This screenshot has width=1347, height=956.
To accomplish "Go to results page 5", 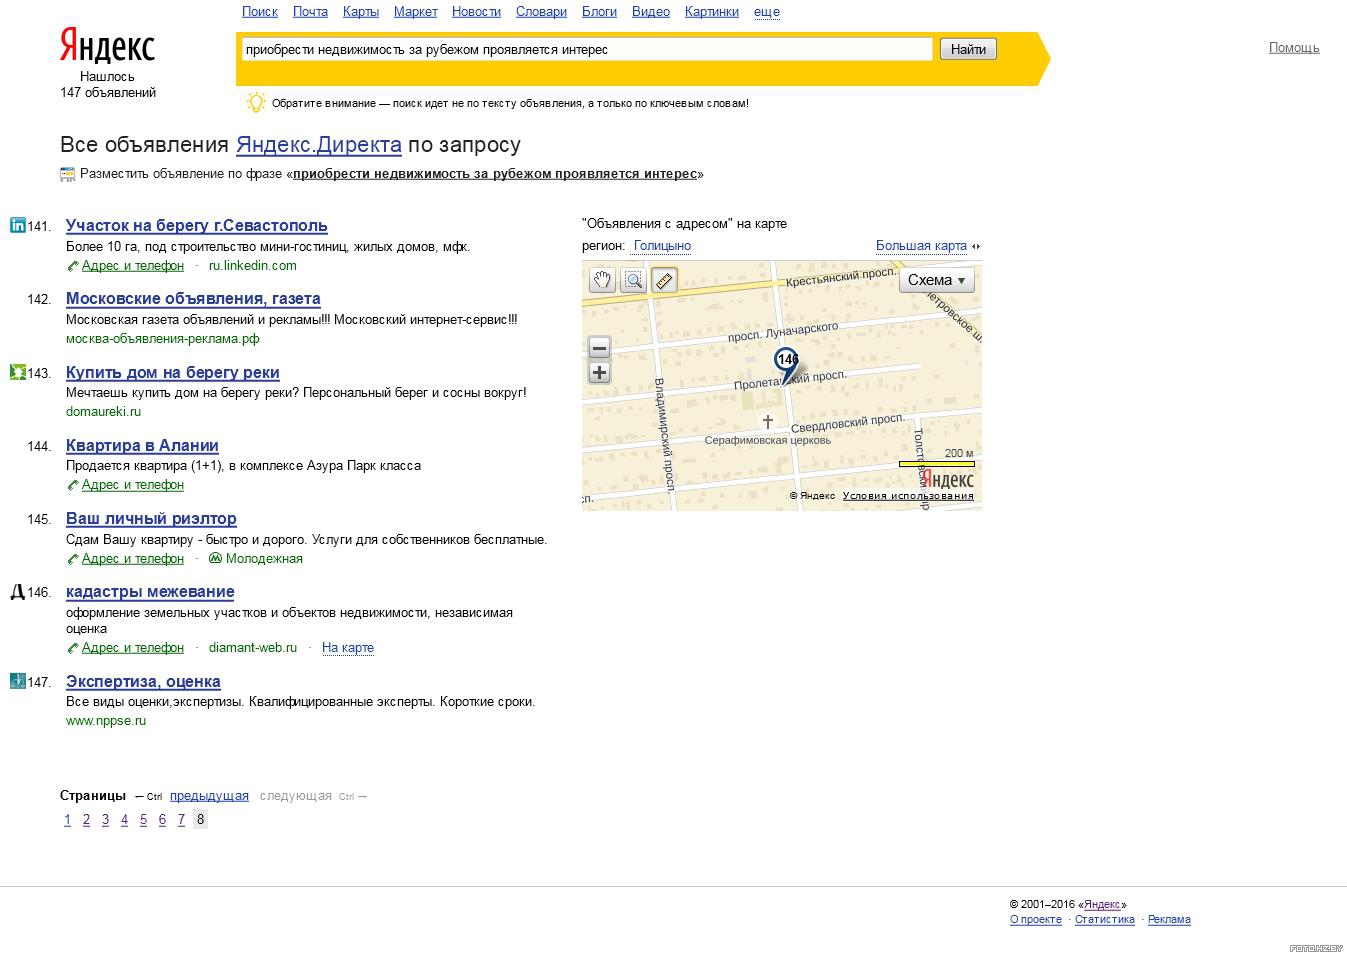I will coord(143,820).
